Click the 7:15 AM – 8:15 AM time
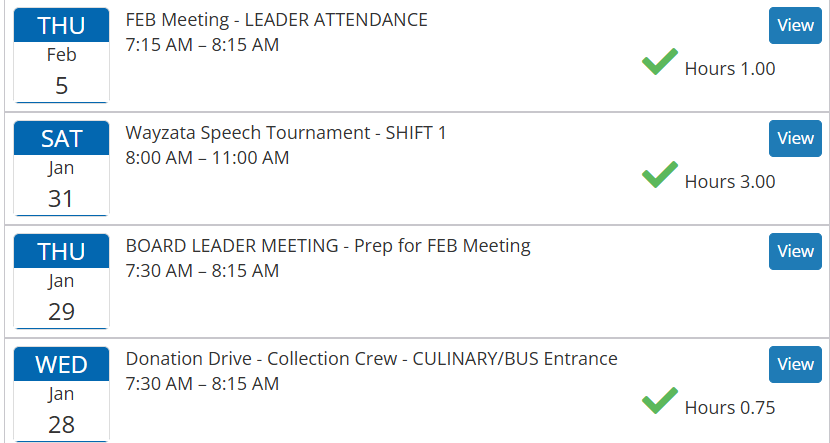 [202, 45]
